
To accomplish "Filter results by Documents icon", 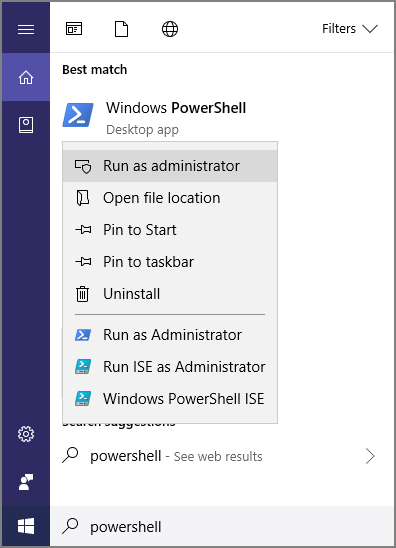I will click(x=122, y=29).
